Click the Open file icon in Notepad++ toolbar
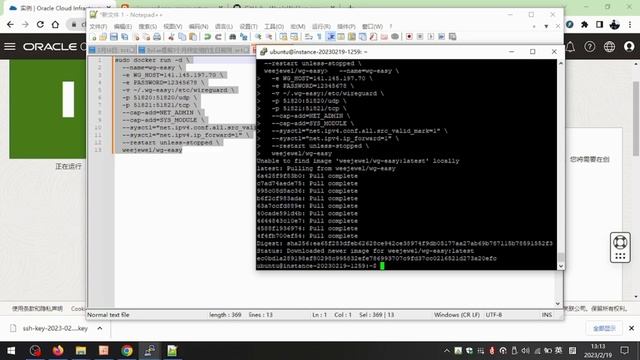Screen dimensions: 640x360 103,37
